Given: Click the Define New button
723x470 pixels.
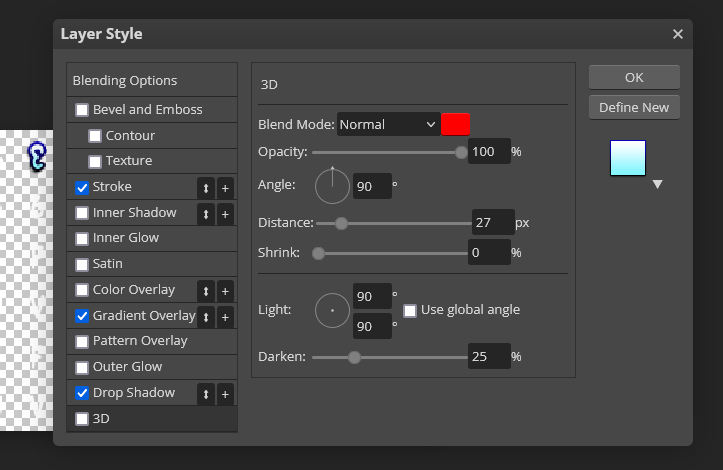Looking at the screenshot, I should [634, 107].
